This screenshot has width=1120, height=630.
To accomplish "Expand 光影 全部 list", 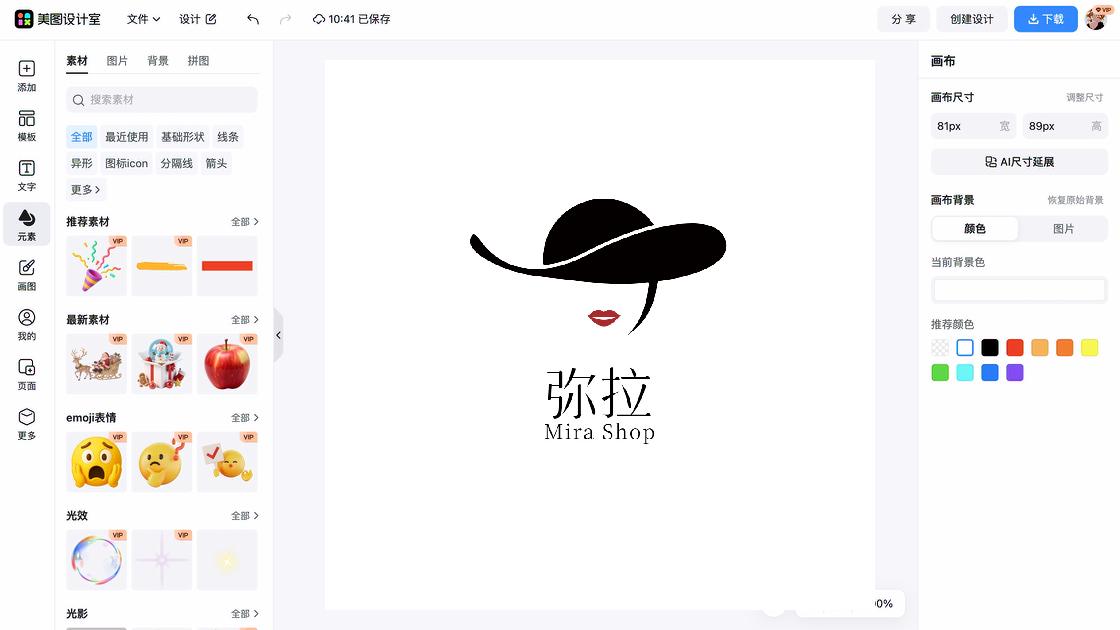I will pyautogui.click(x=244, y=614).
